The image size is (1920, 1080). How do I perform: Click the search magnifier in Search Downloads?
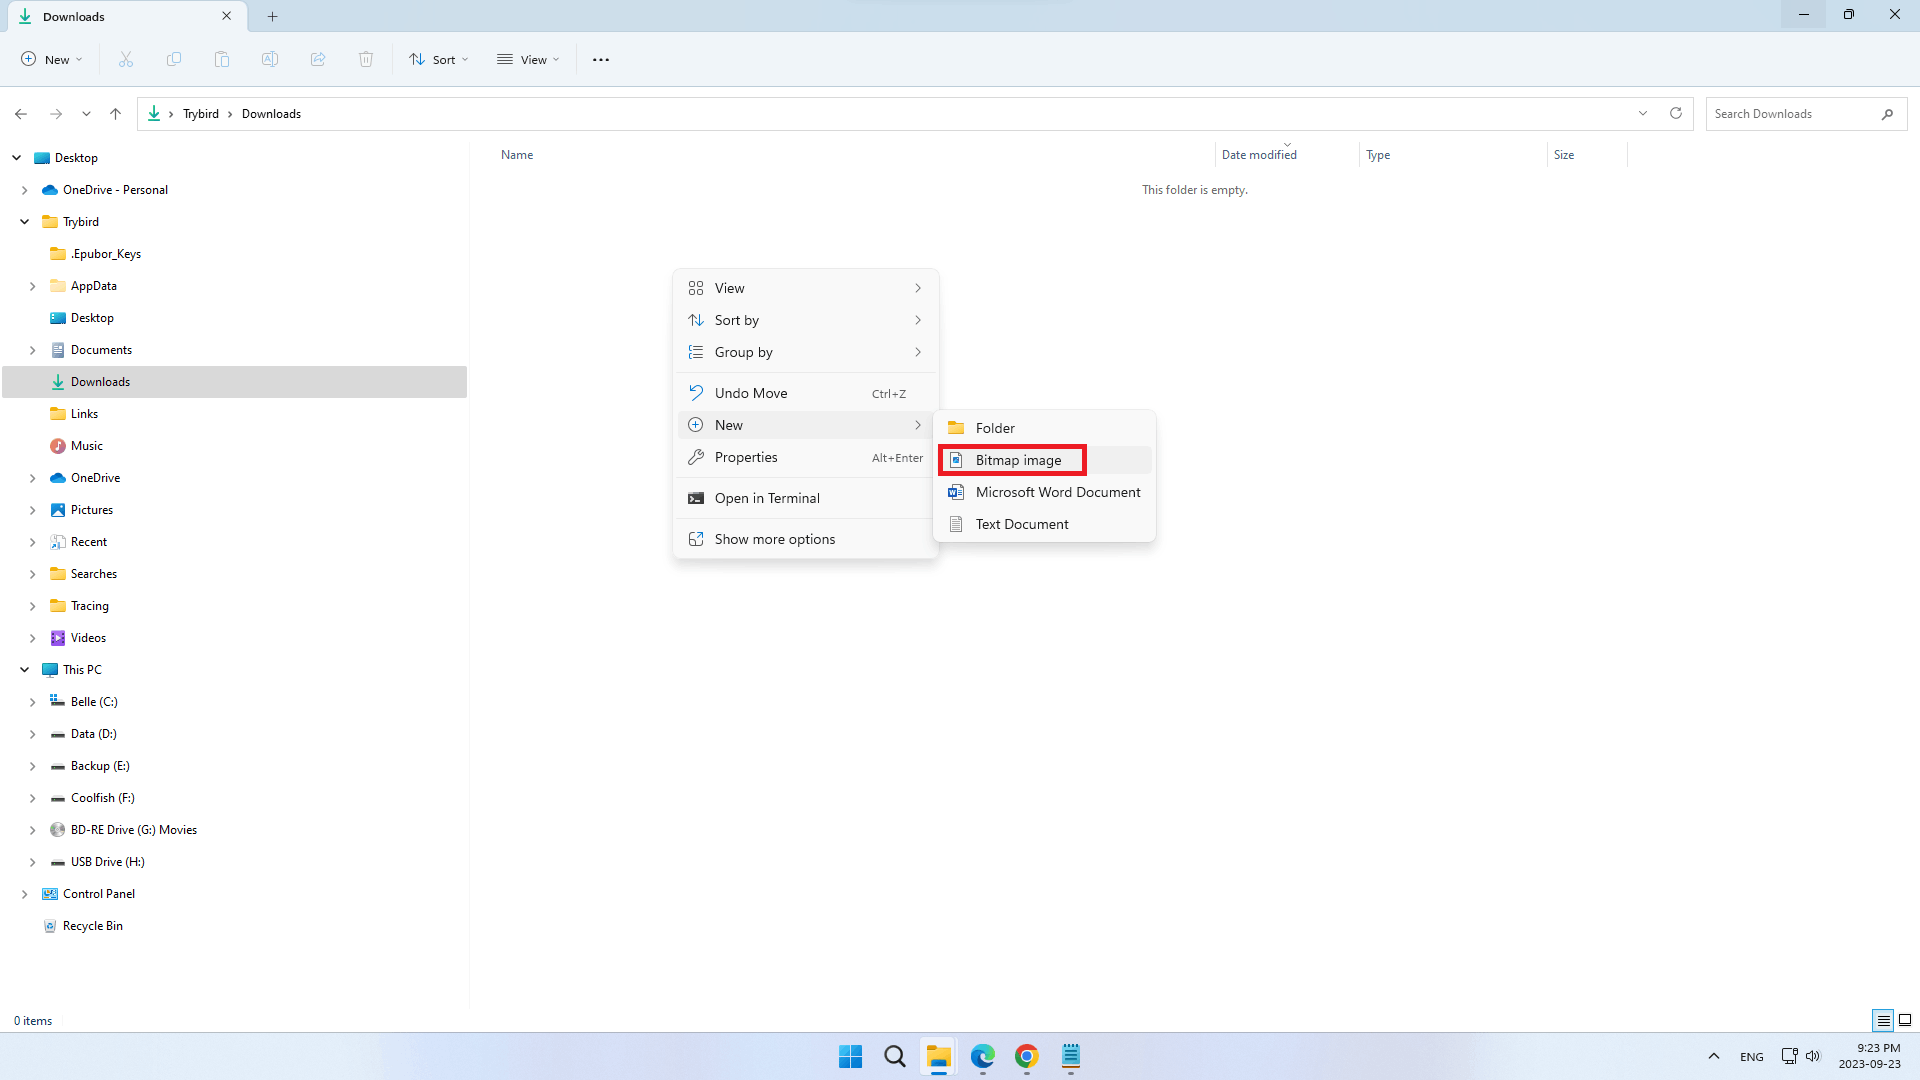pyautogui.click(x=1887, y=114)
